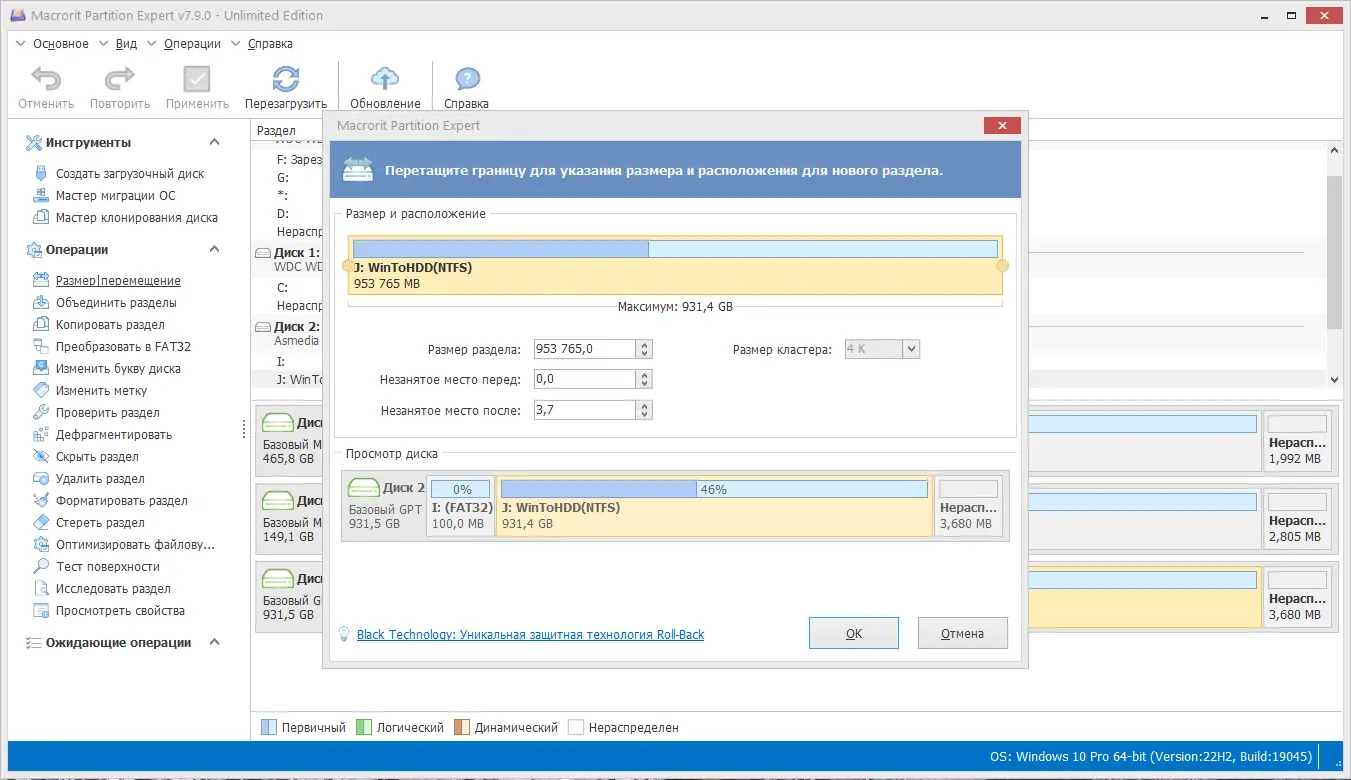Increase Размер раздела with its up arrow
This screenshot has height=780, width=1351.
point(645,345)
